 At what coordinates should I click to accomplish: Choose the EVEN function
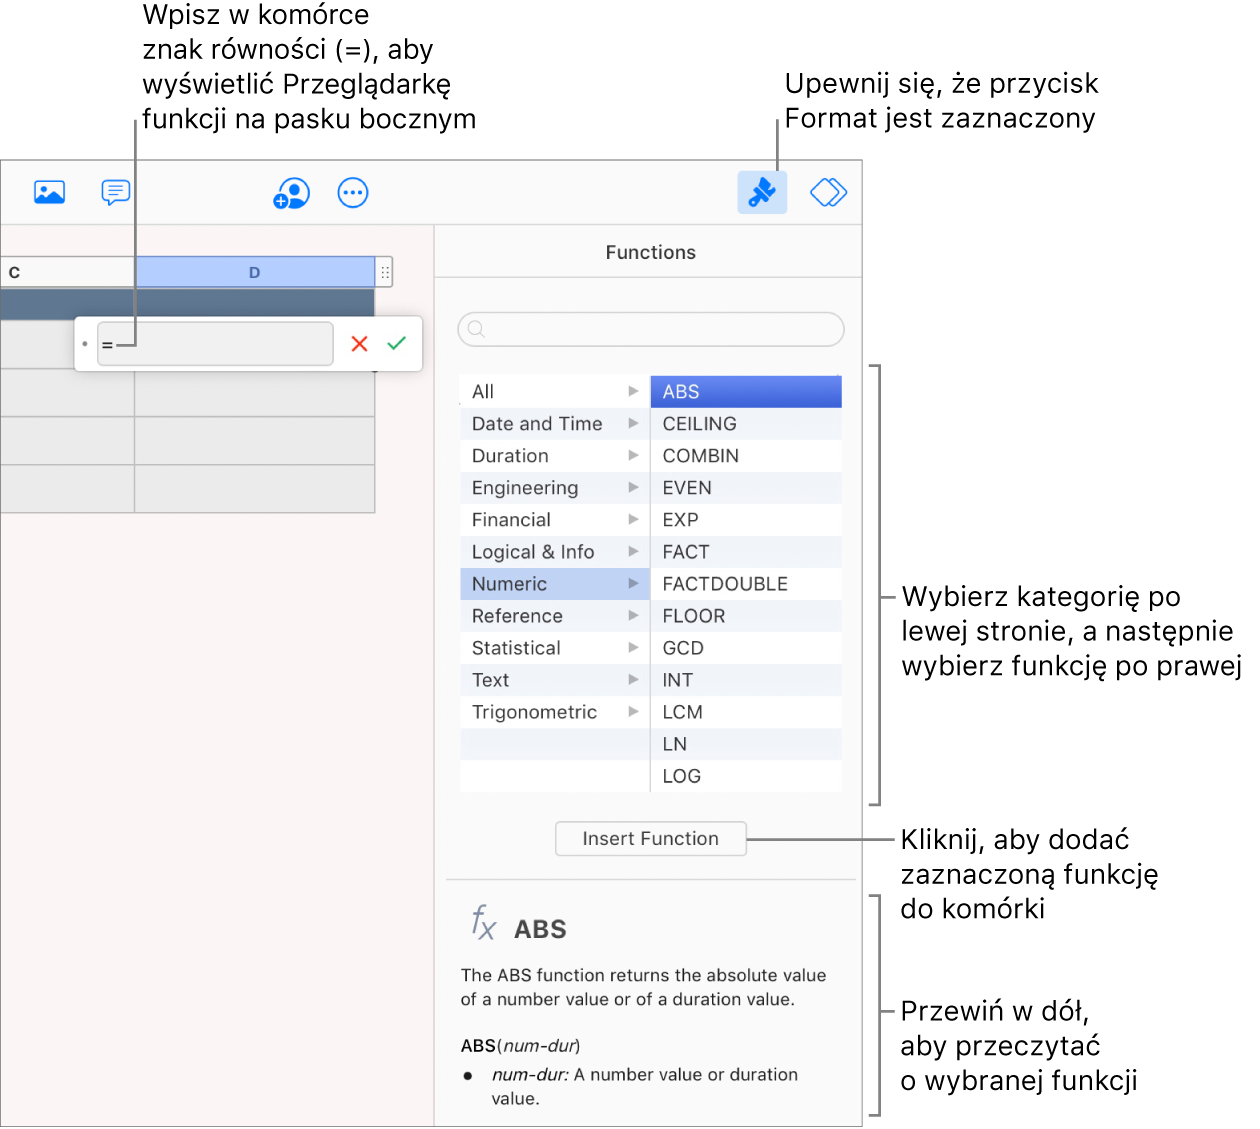[746, 488]
